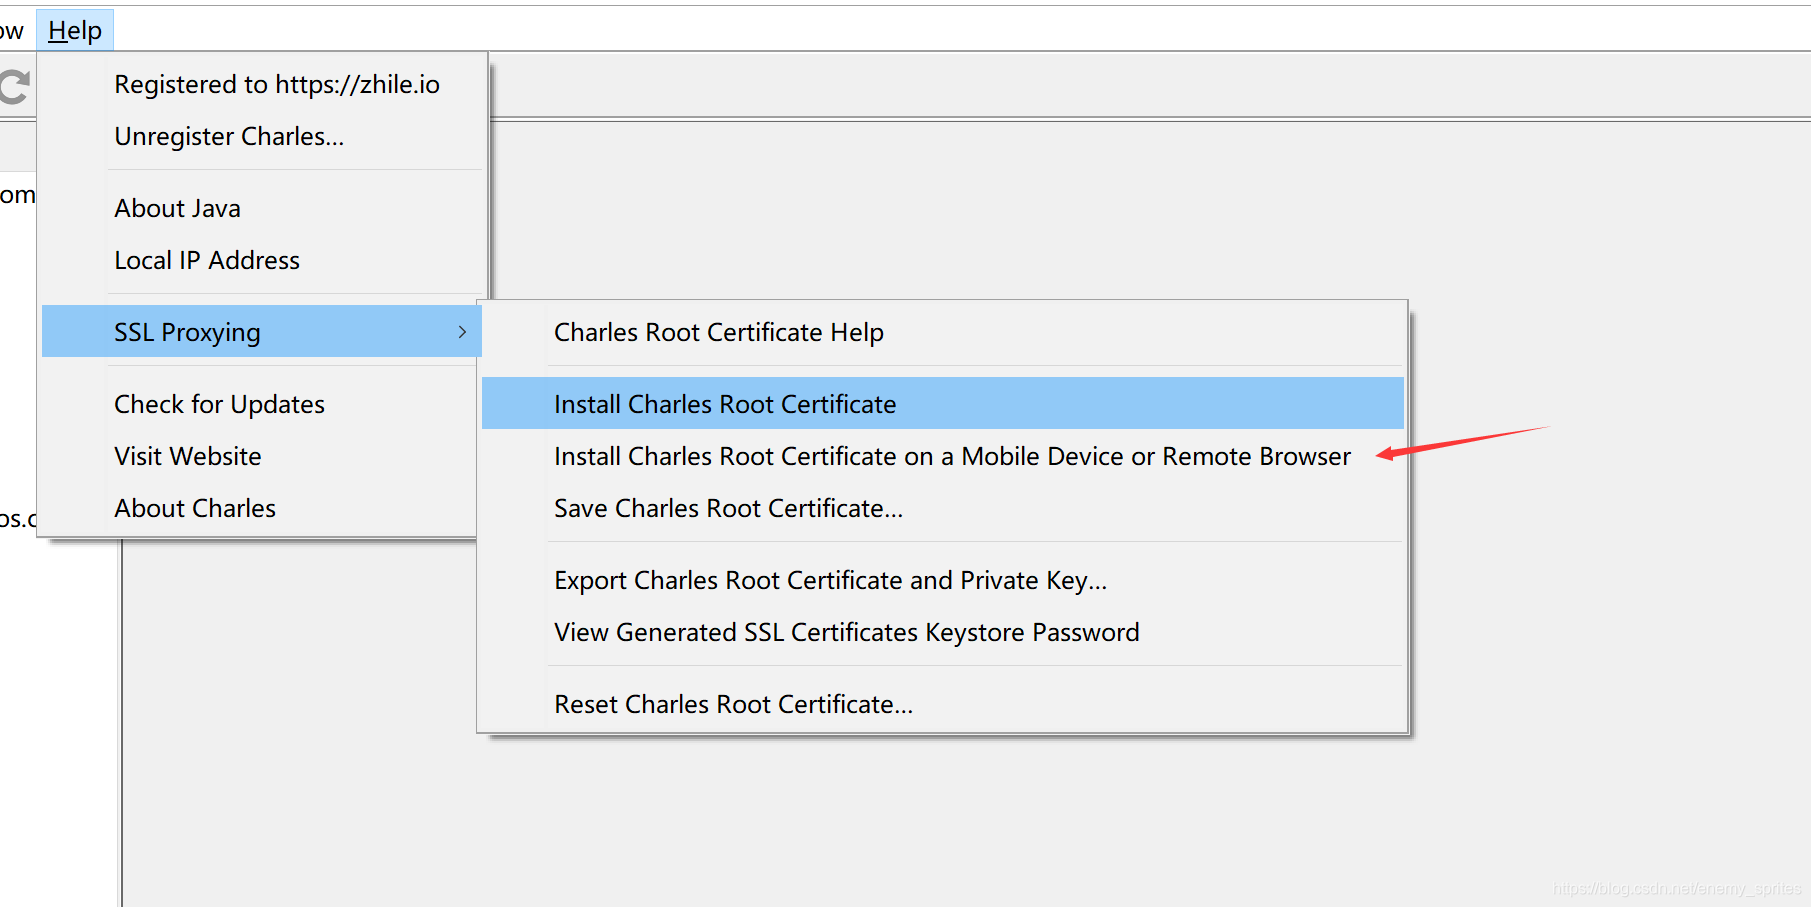The image size is (1811, 907).
Task: Open Charles Root Certificate Help
Action: tap(943, 333)
